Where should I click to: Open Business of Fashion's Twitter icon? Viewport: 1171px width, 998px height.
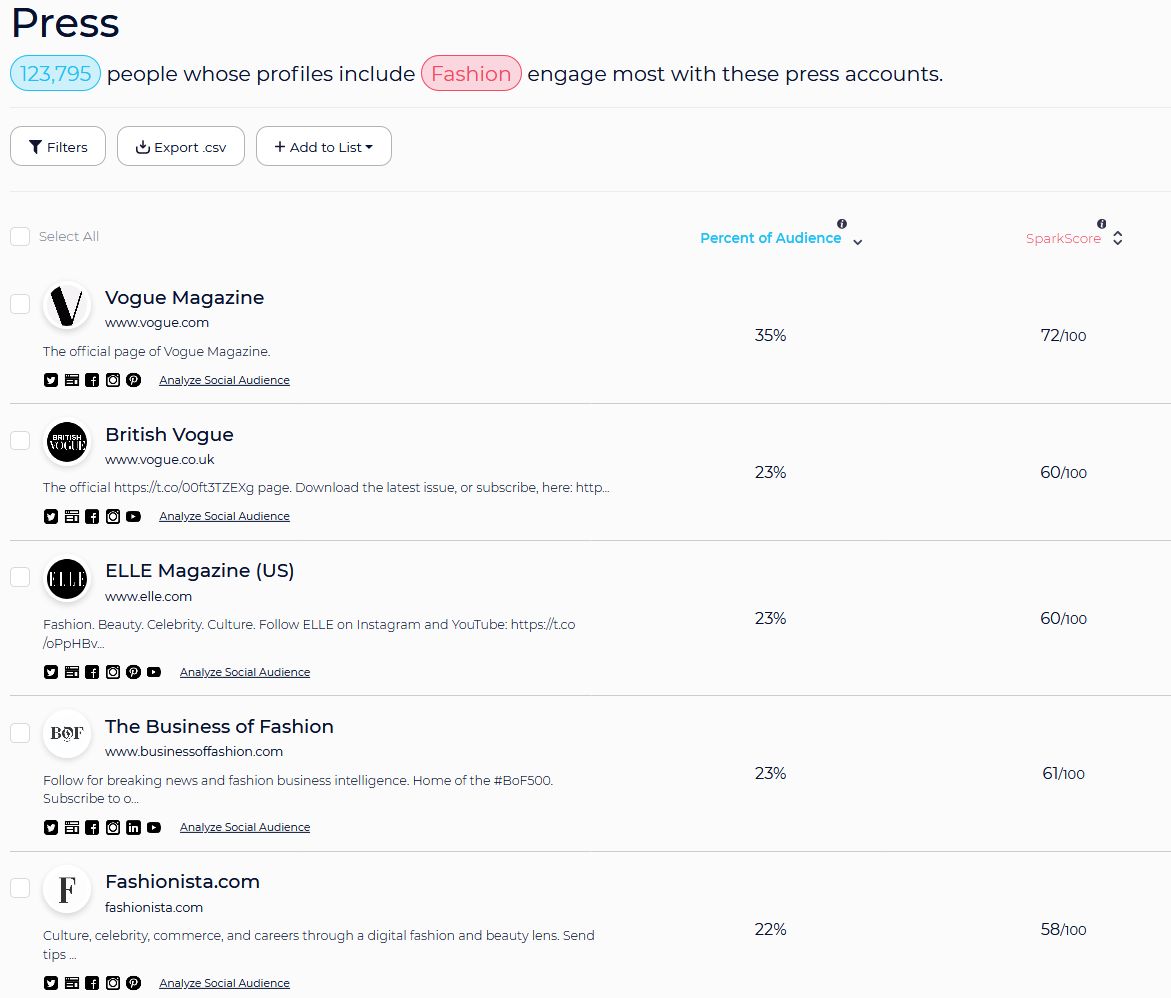pos(51,827)
